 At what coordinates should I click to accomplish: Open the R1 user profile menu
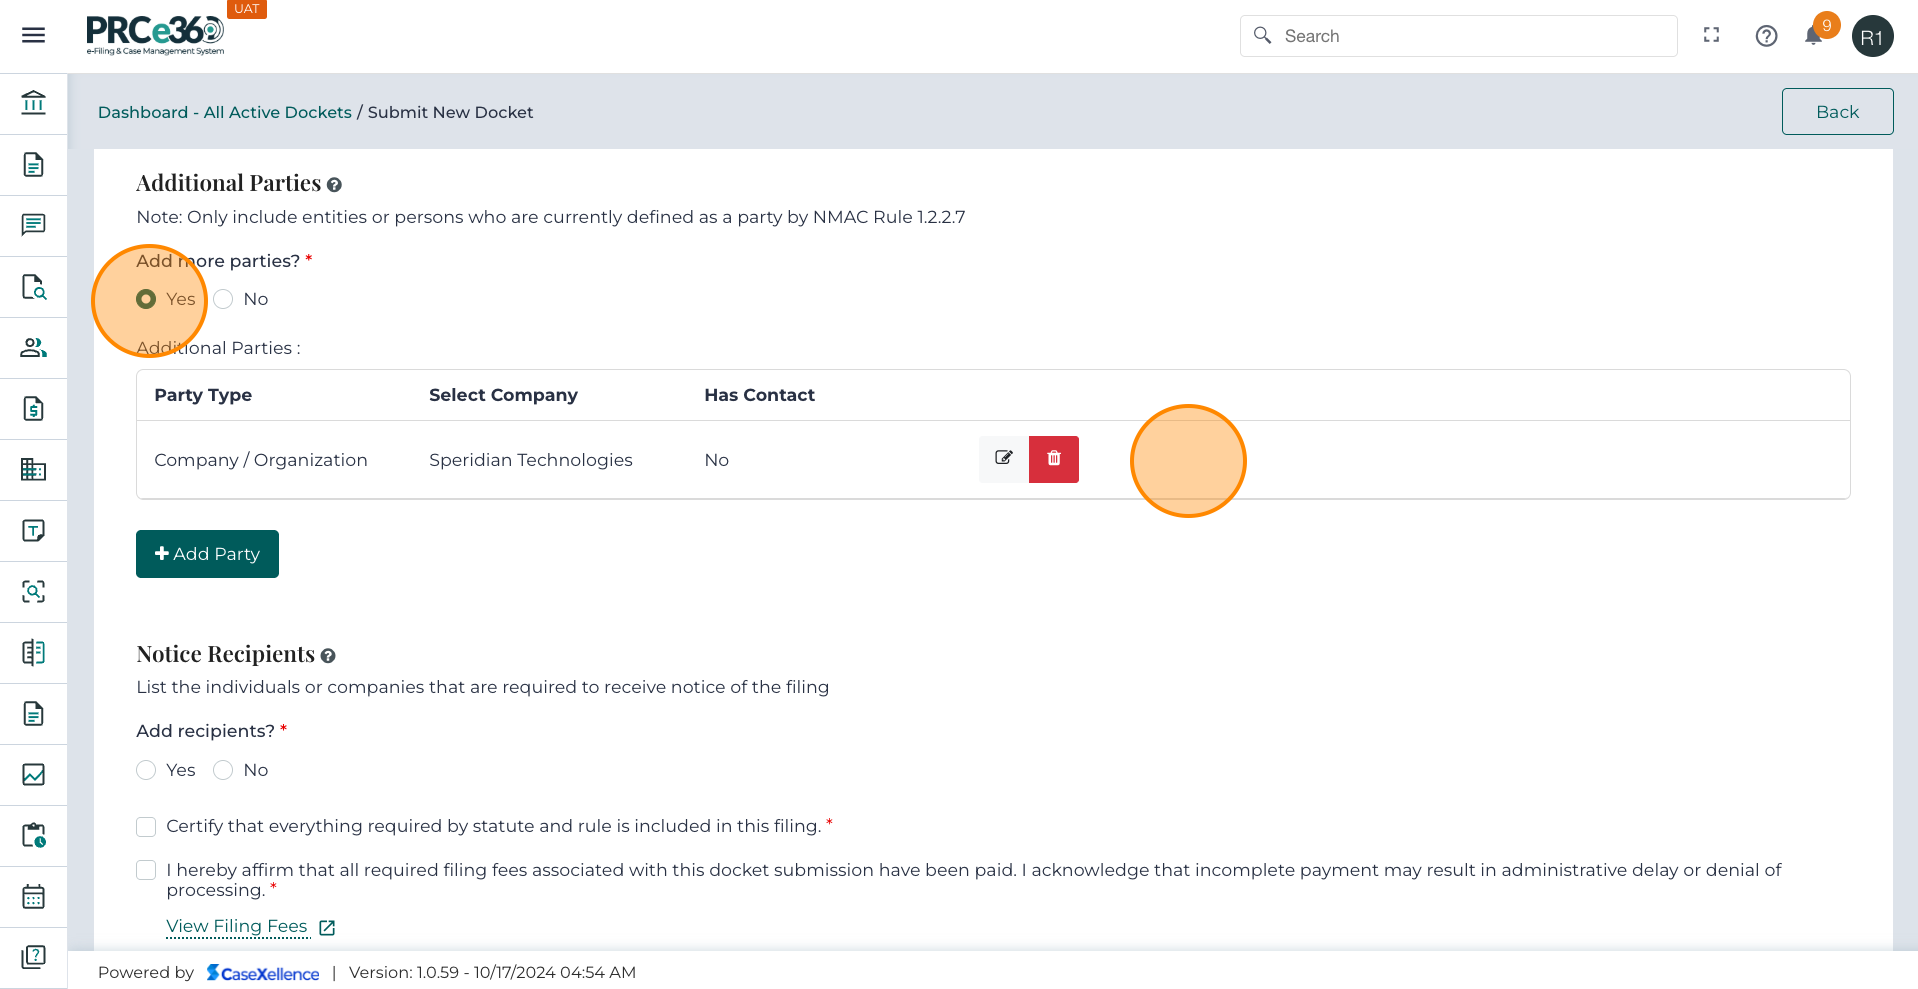click(1872, 37)
